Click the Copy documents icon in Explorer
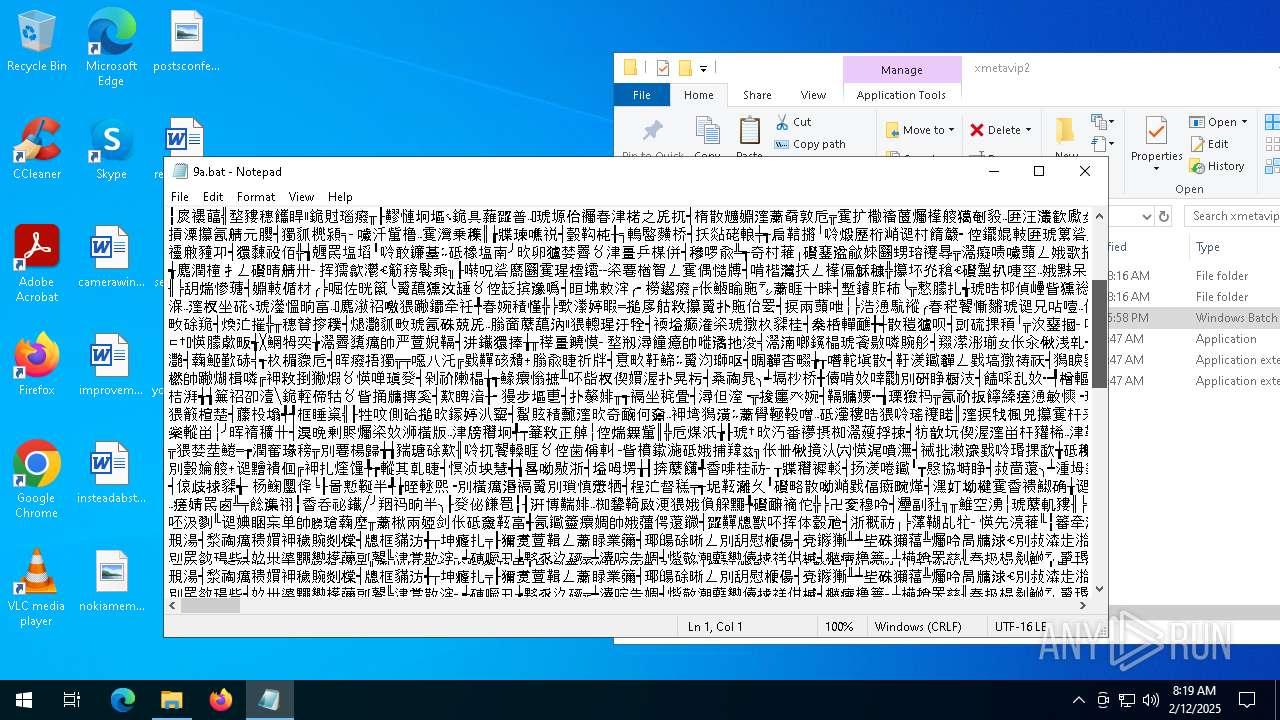Viewport: 1280px width, 720px height. 708,132
